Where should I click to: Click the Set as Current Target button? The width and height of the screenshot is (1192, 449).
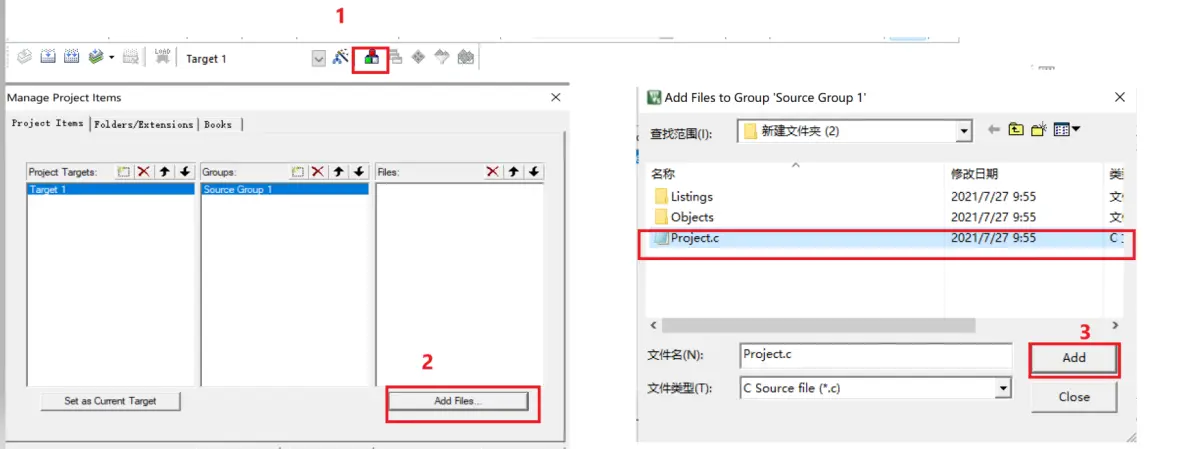coord(110,401)
